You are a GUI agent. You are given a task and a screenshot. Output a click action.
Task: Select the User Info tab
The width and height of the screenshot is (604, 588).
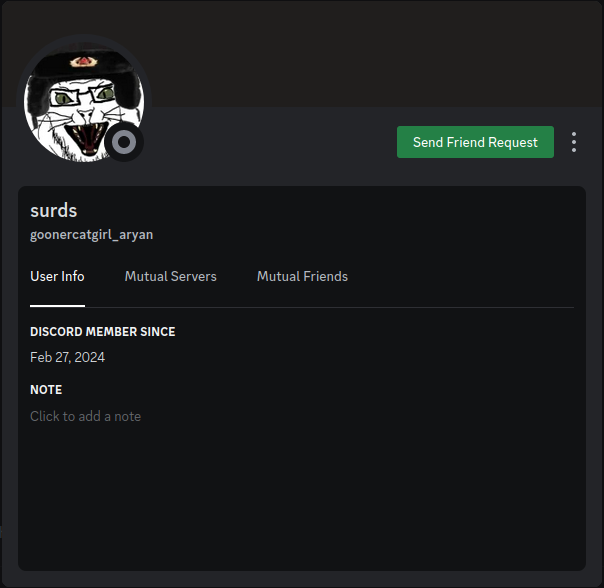click(x=57, y=276)
